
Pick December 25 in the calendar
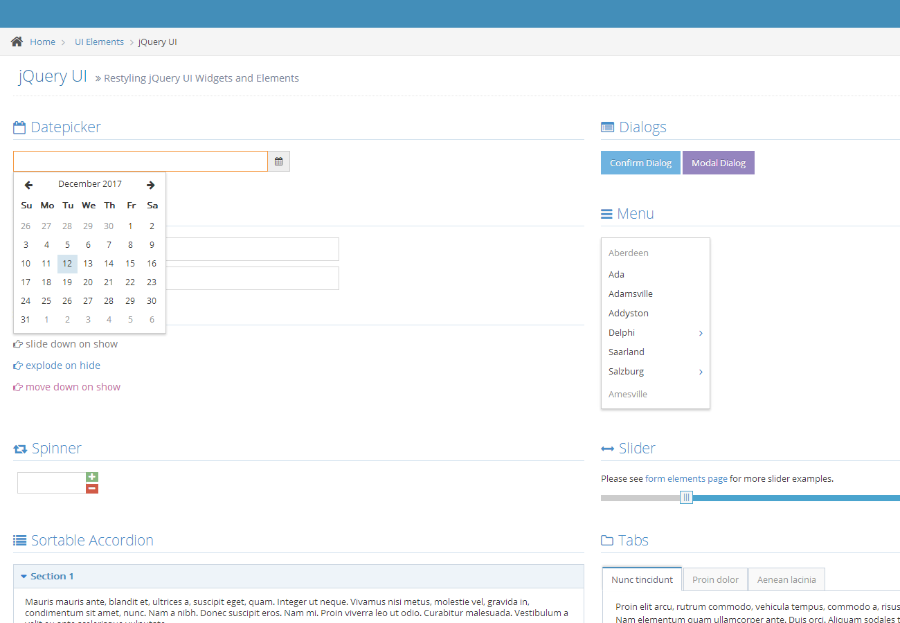point(46,301)
